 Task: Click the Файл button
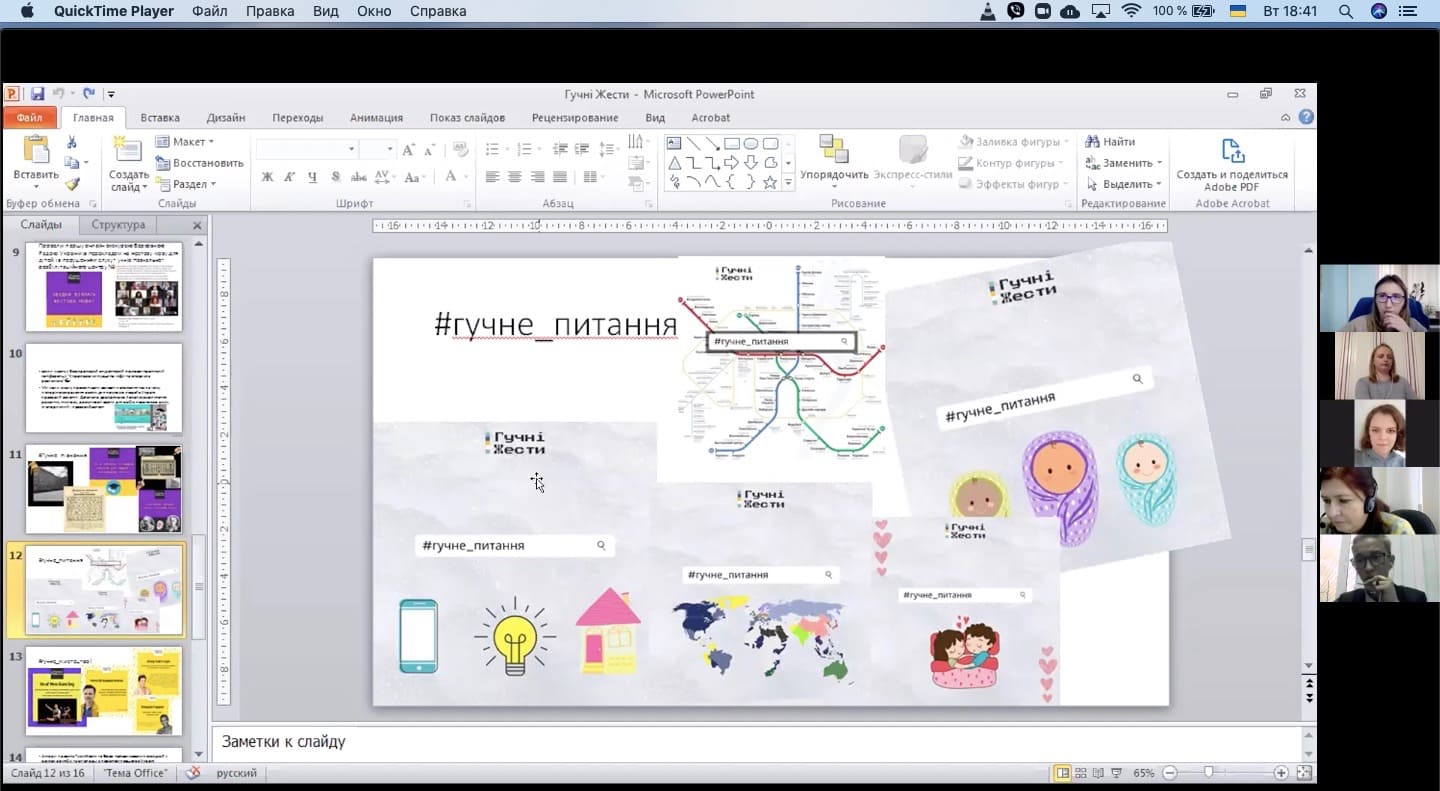click(x=29, y=118)
